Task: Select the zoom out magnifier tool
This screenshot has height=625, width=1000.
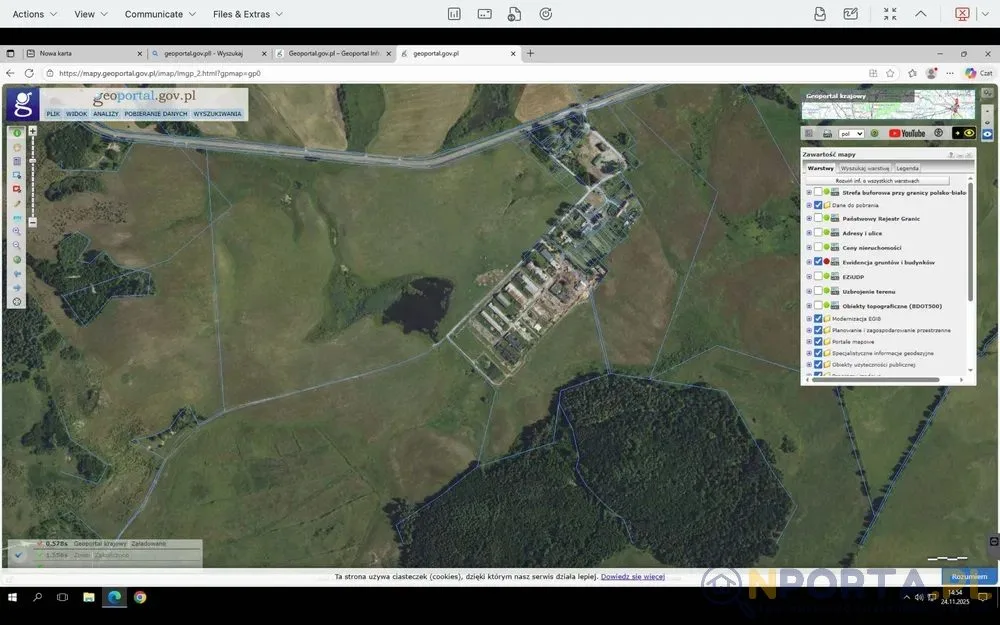Action: pyautogui.click(x=17, y=246)
